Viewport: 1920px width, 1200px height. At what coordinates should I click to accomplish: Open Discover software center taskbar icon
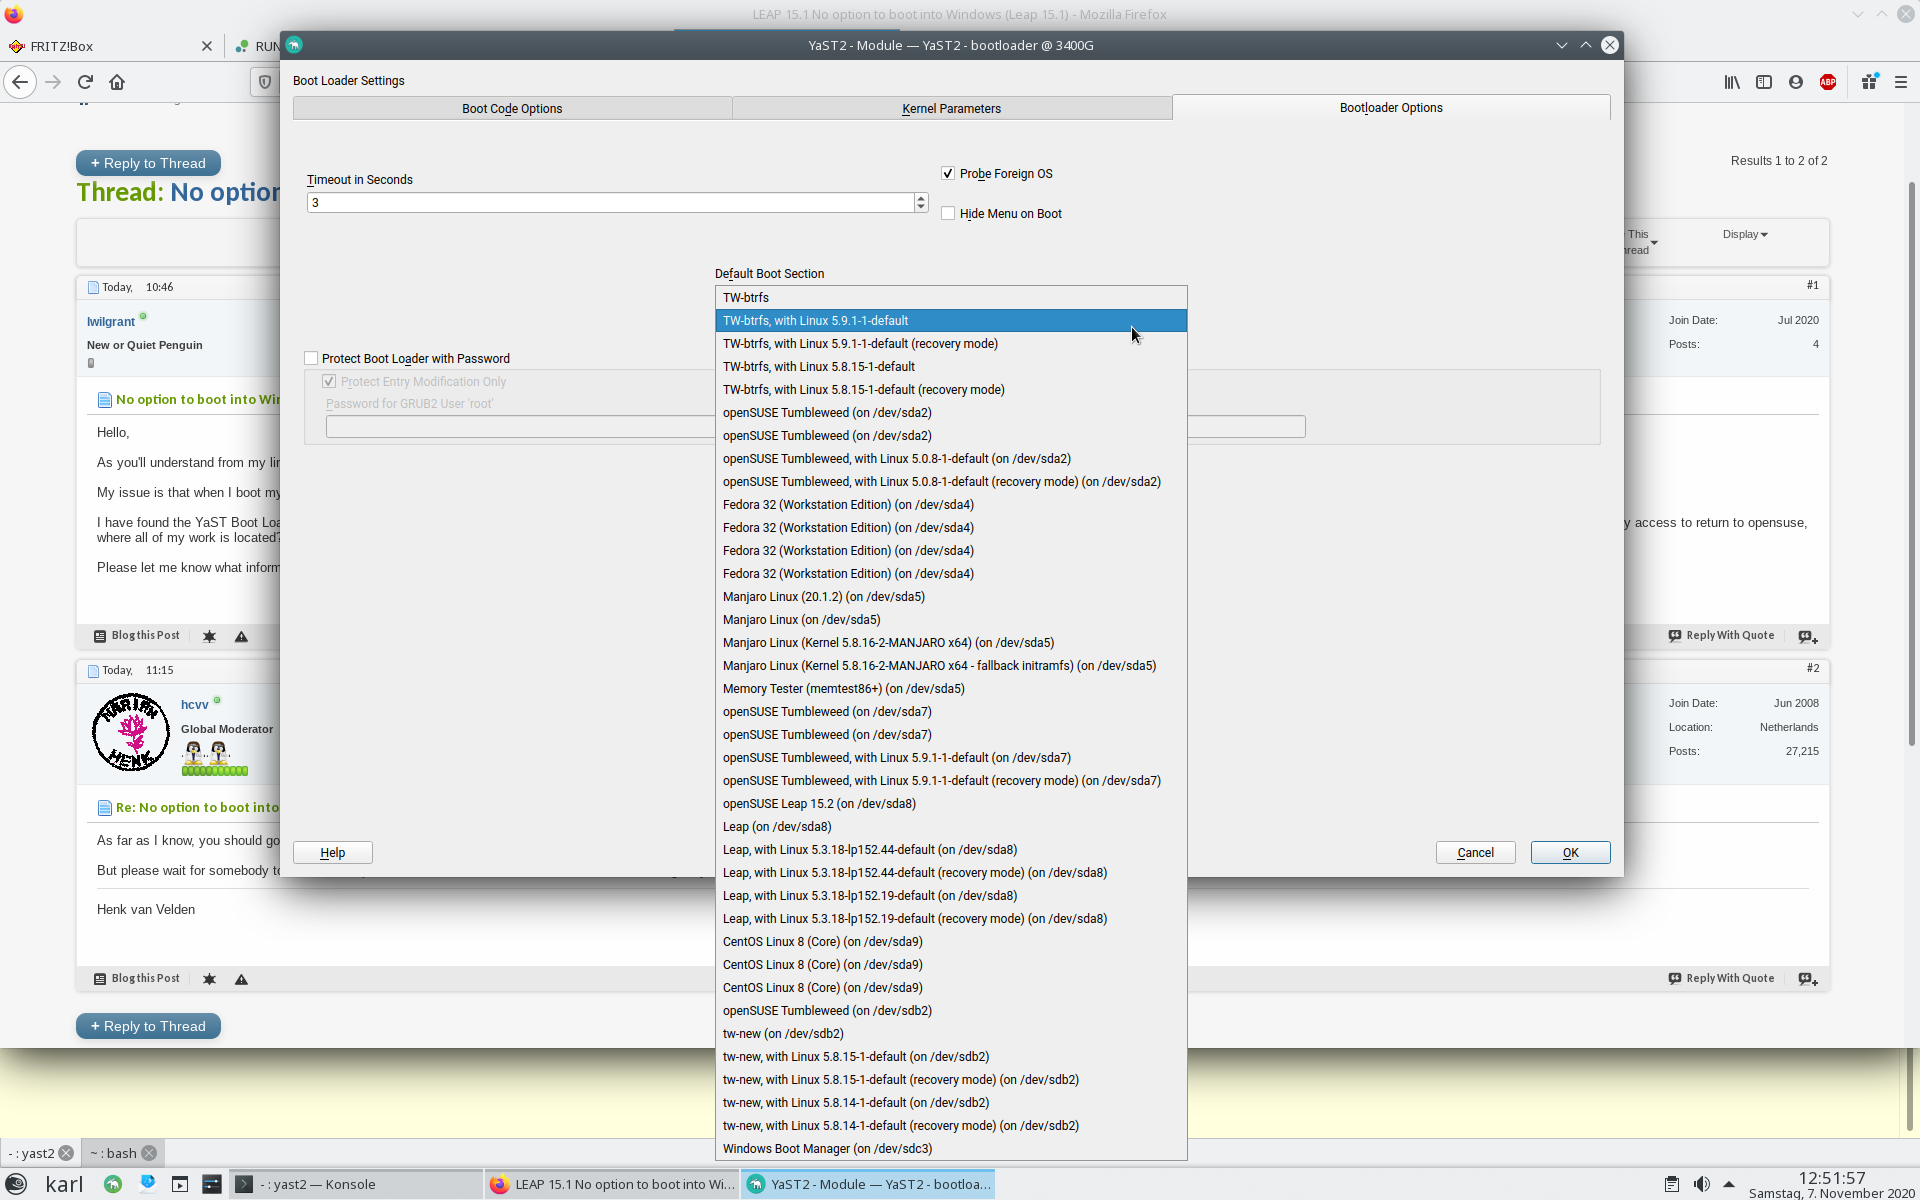click(x=147, y=1184)
